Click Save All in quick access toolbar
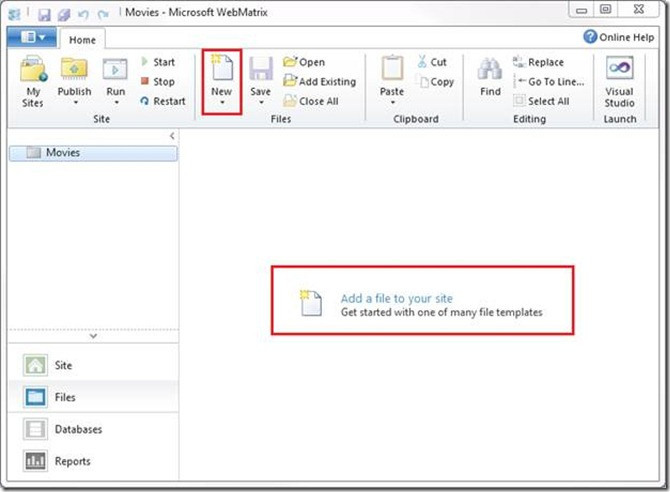670x492 pixels. (x=64, y=15)
